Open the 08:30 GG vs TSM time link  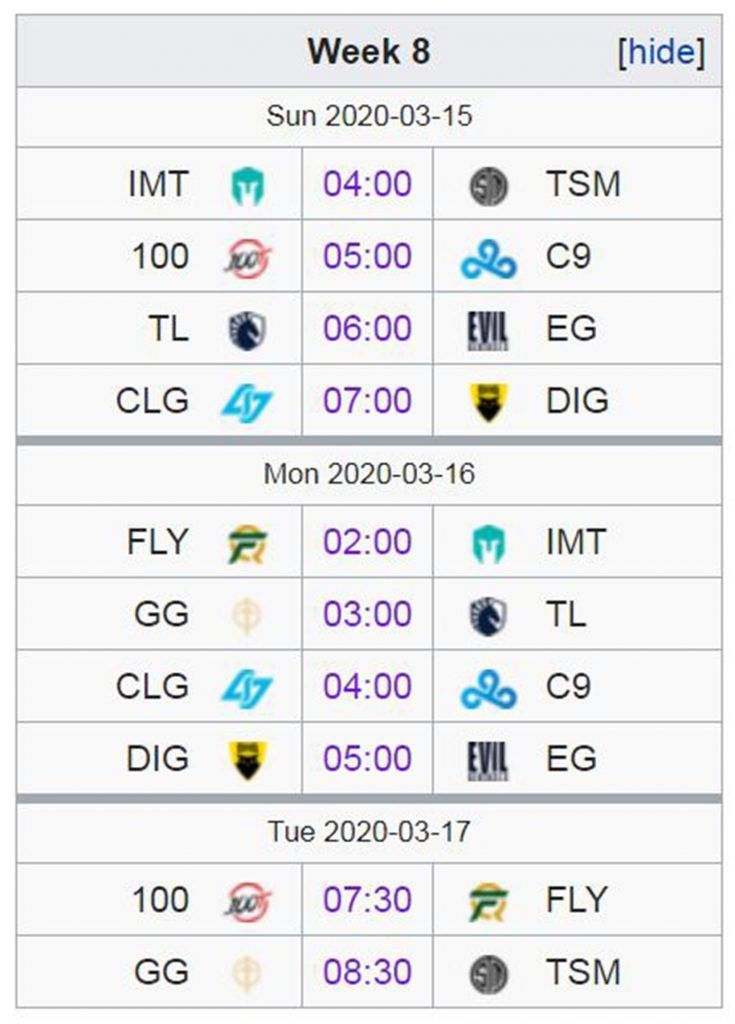[x=367, y=972]
